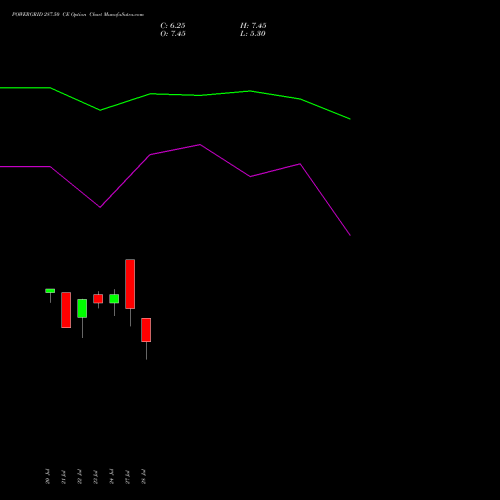Select the small green candle for 24 Jul

[x=114, y=299]
